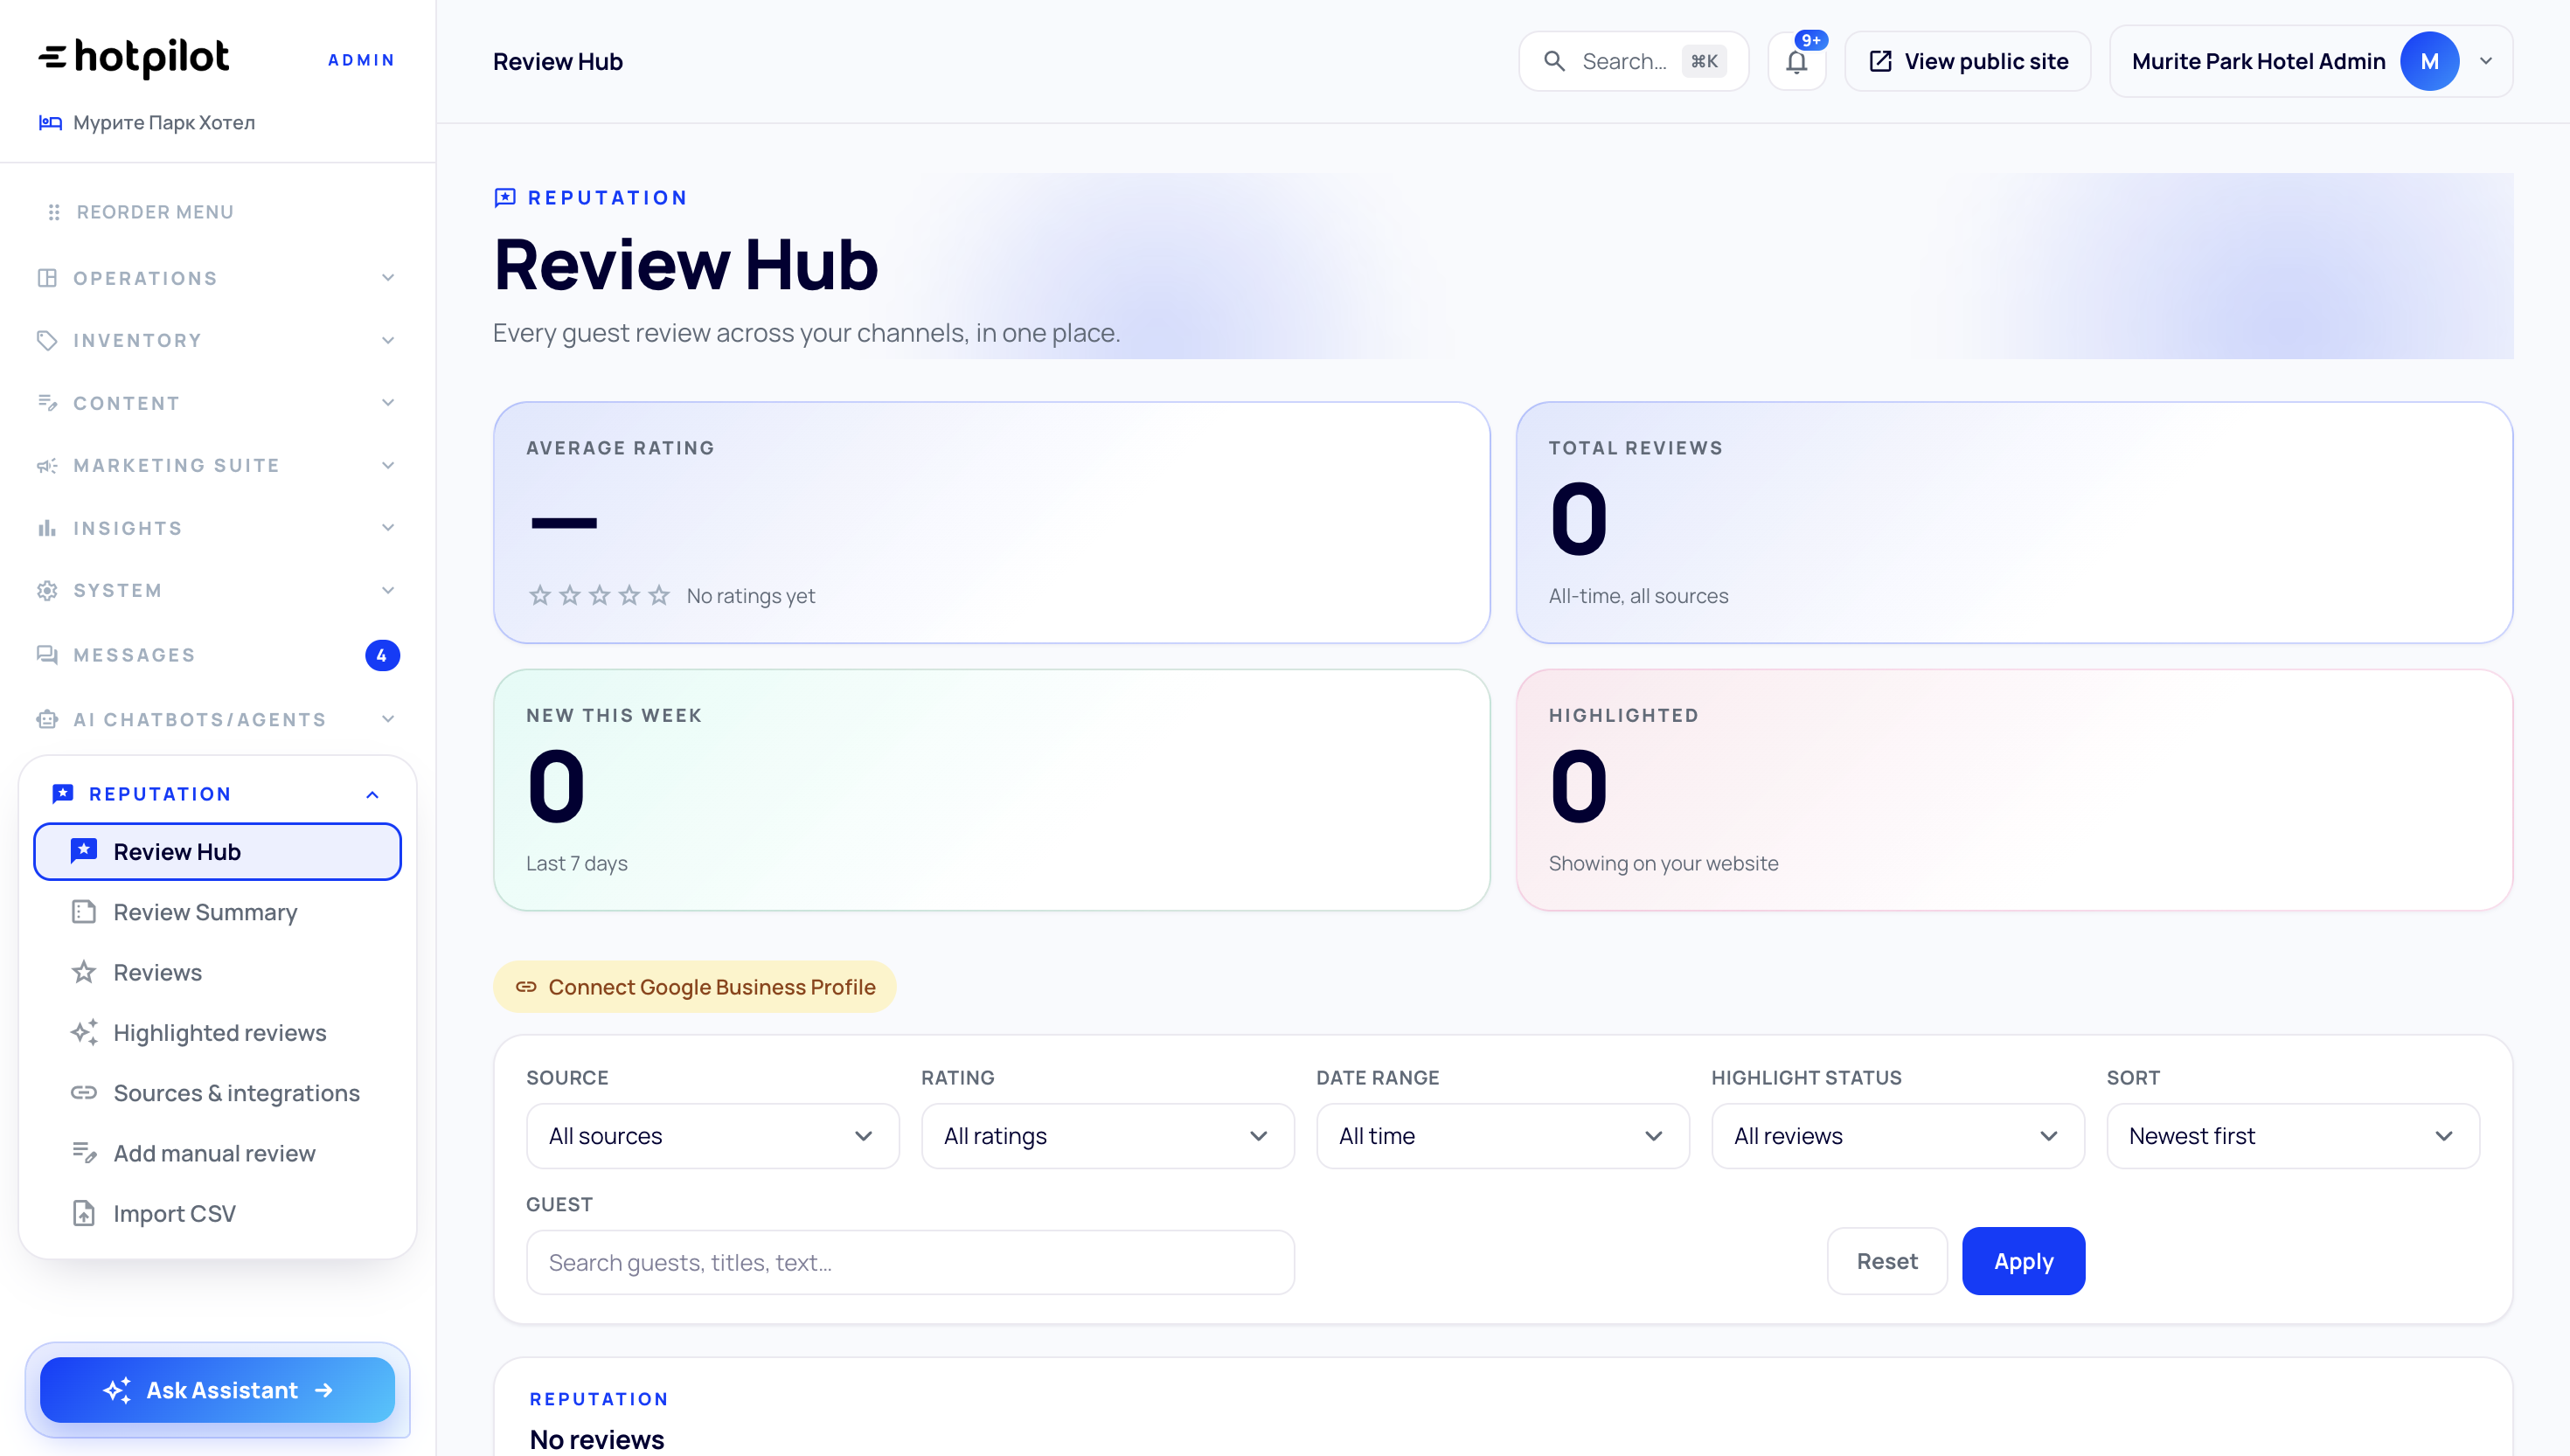Image resolution: width=2570 pixels, height=1456 pixels.
Task: Click the Import CSV upload file icon
Action: point(84,1213)
